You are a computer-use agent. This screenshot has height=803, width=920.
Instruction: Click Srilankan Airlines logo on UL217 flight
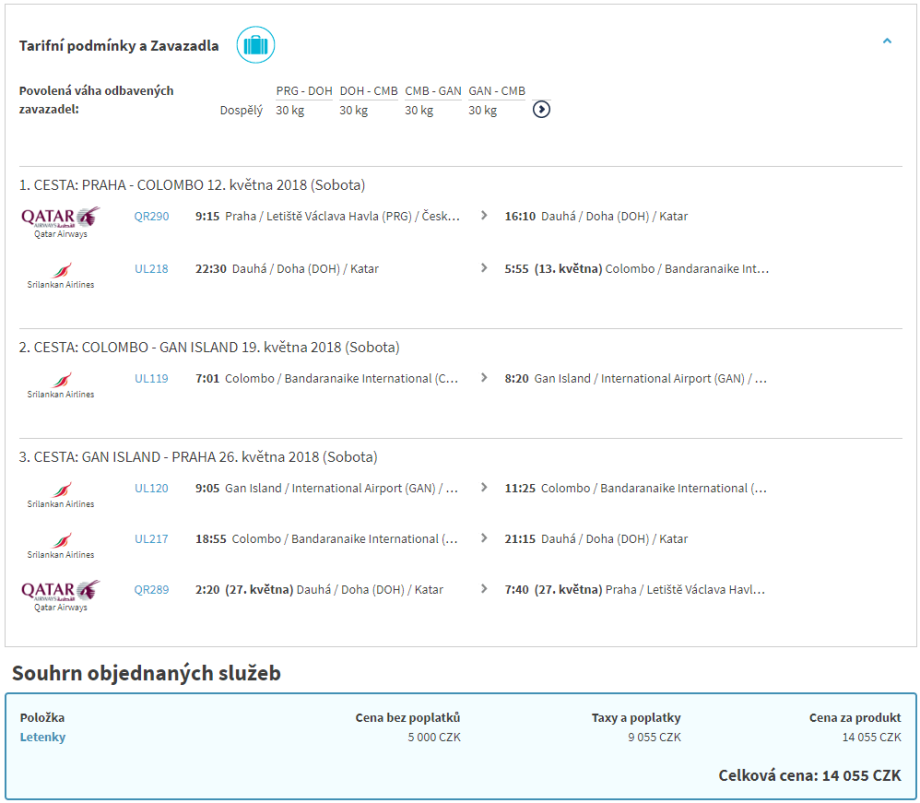(x=61, y=545)
